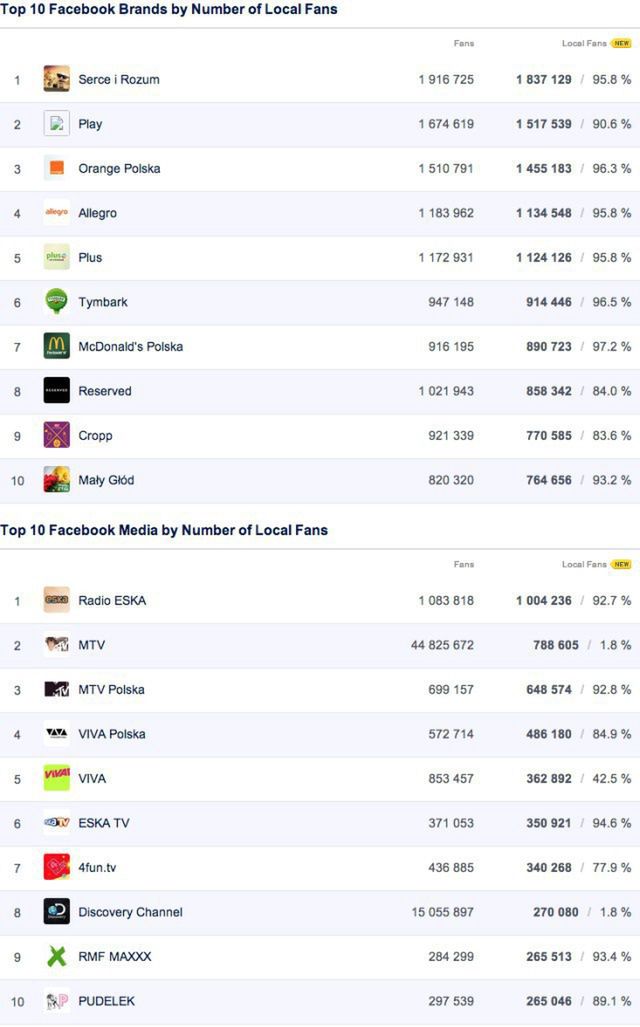This screenshot has width=640, height=1027.
Task: Click the RMF MAXXX green X icon
Action: coord(57,956)
